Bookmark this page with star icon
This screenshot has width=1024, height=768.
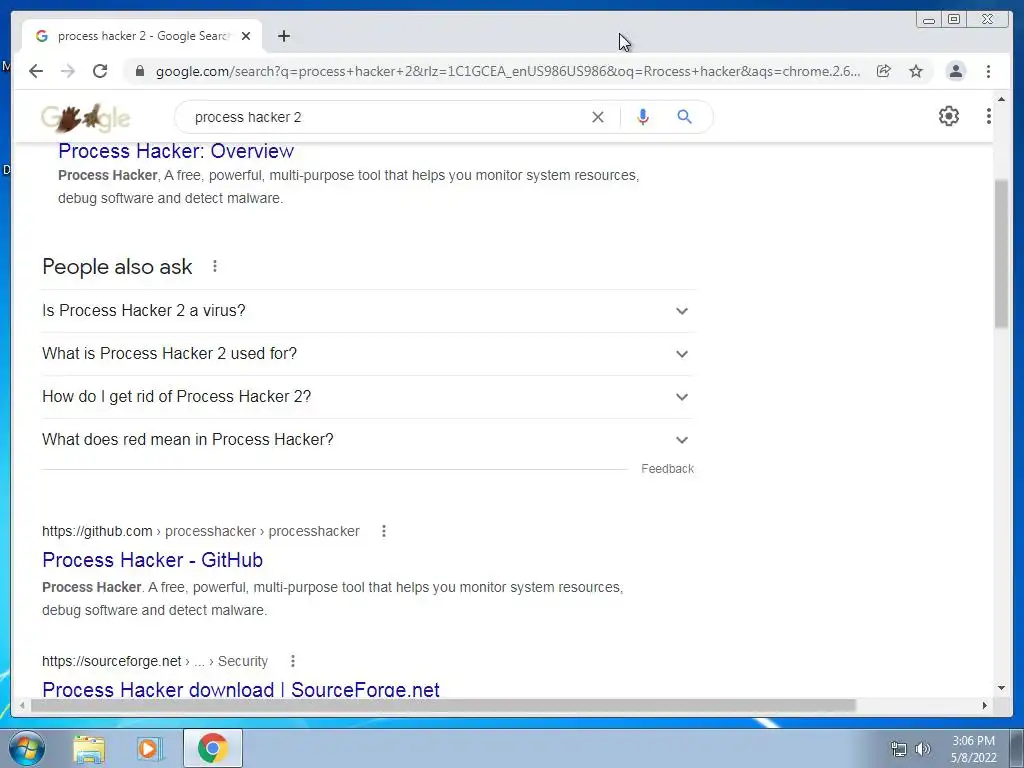(x=916, y=71)
